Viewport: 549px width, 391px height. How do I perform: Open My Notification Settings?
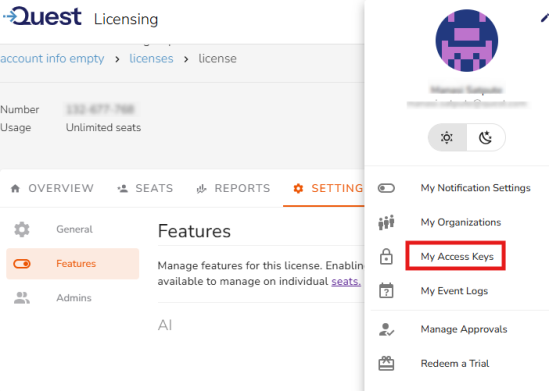475,188
